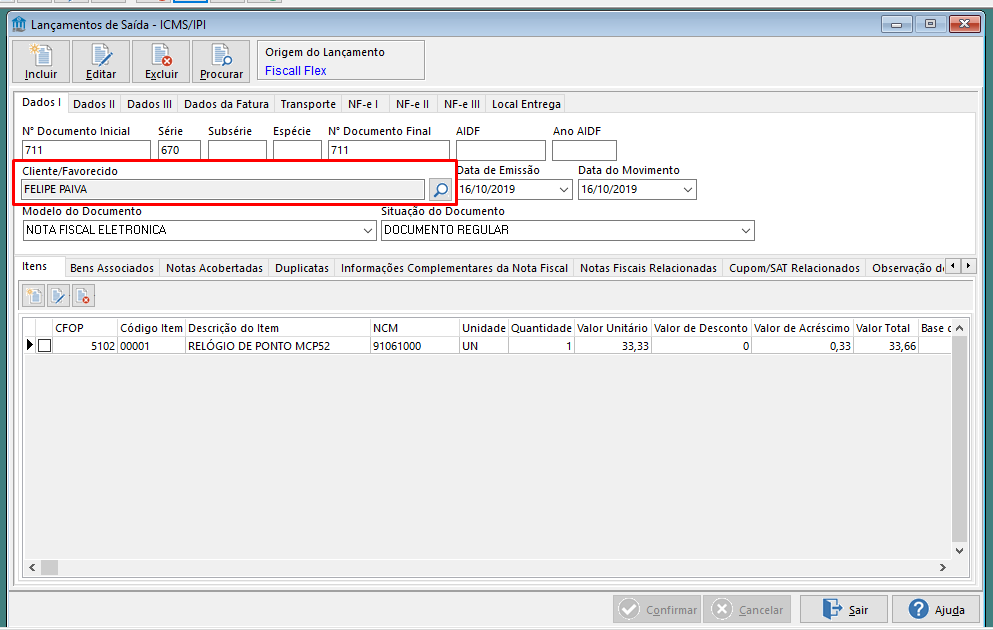The image size is (993, 630).
Task: Delete item icon in Itens toolbar
Action: [x=83, y=296]
